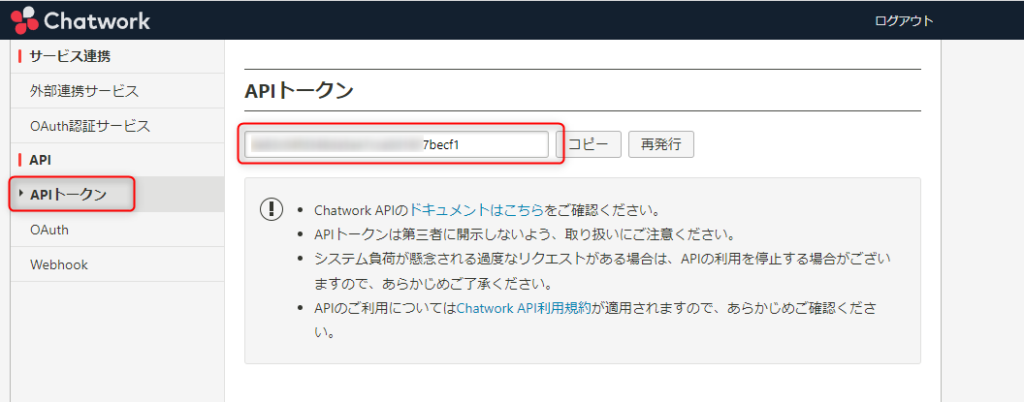Click the arrow beside APIトークン in sidebar
The height and width of the screenshot is (402, 1024).
pyautogui.click(x=22, y=193)
